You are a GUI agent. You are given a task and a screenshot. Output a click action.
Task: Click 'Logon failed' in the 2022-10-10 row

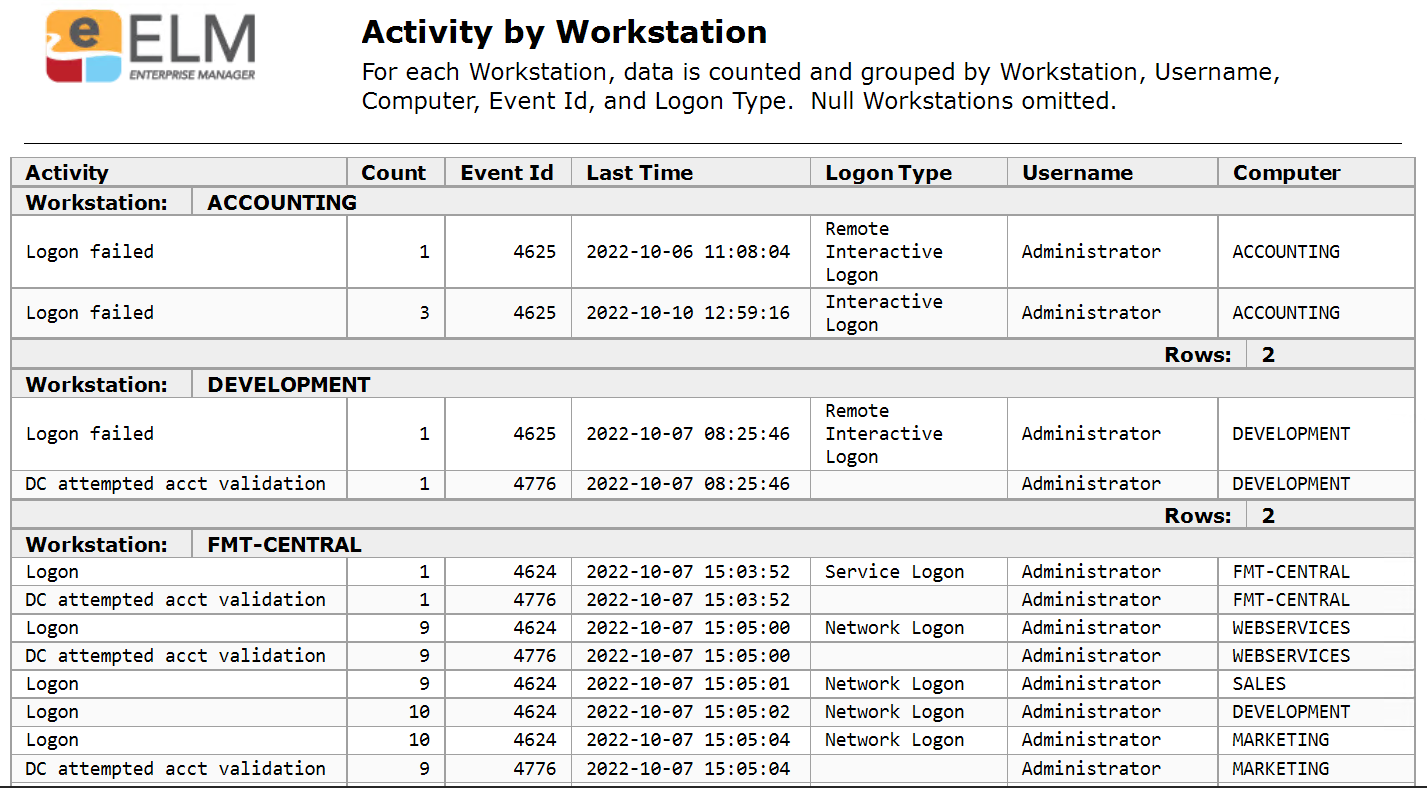[x=90, y=313]
